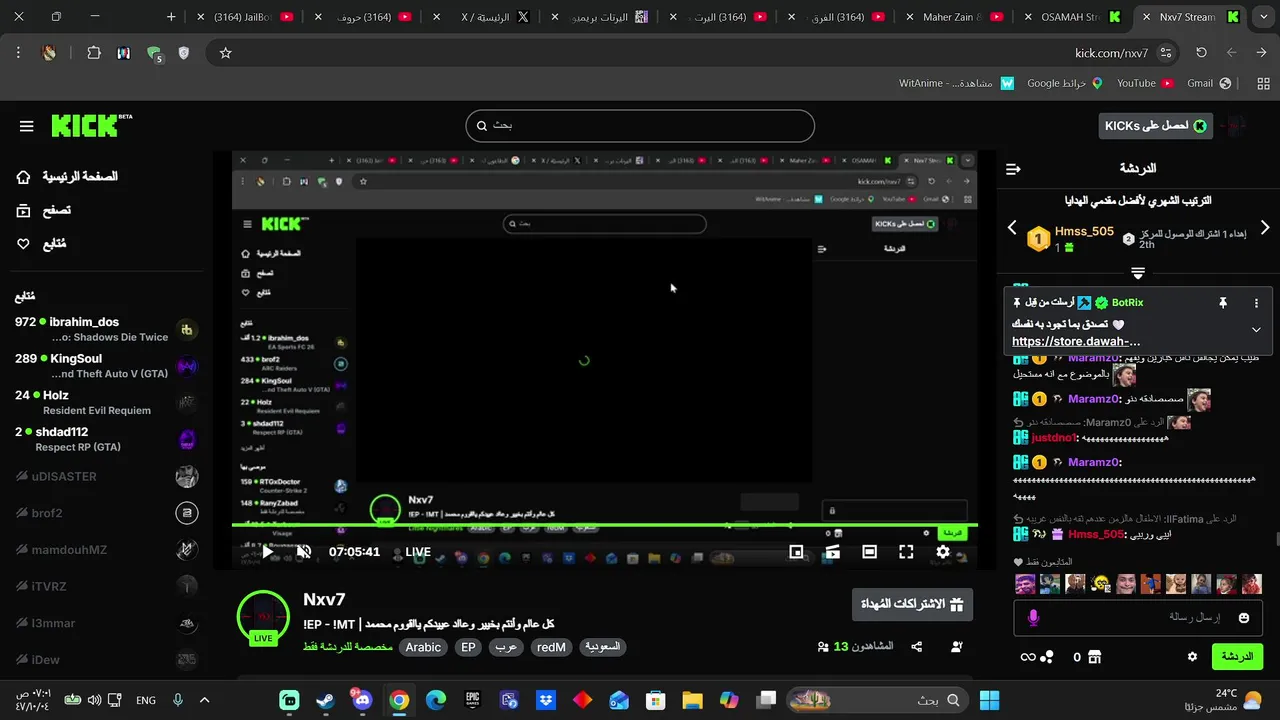This screenshot has height=720, width=1280.
Task: Open mamdouhMZ offline channel
Action: tap(105, 550)
